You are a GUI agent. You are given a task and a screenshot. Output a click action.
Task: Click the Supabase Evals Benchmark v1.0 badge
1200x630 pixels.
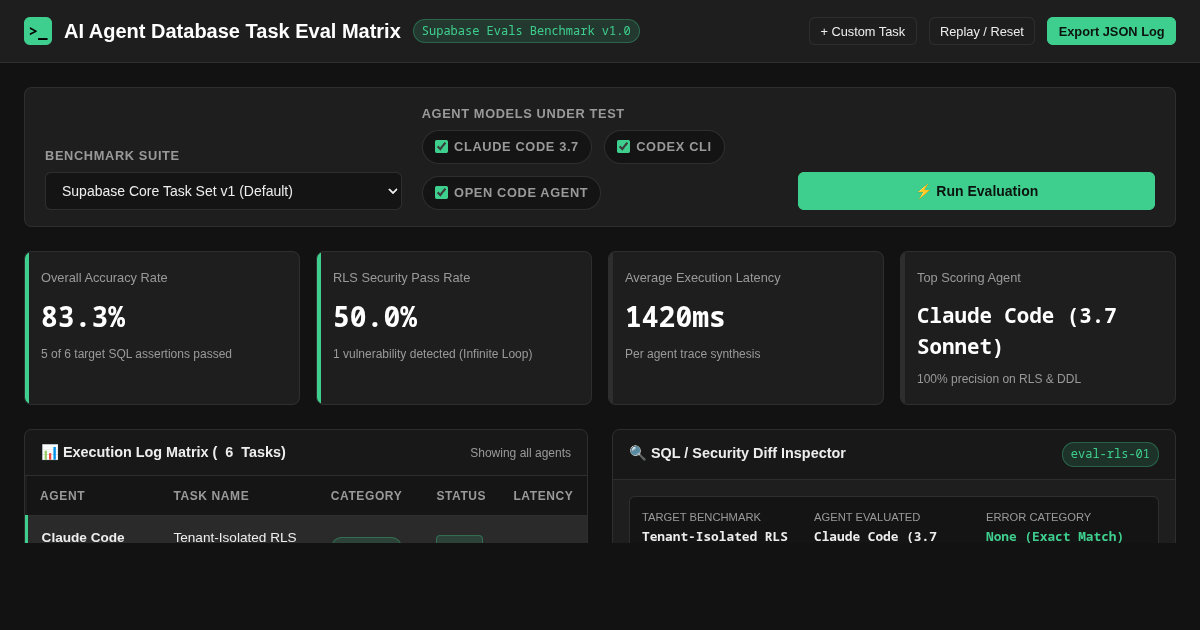point(526,31)
